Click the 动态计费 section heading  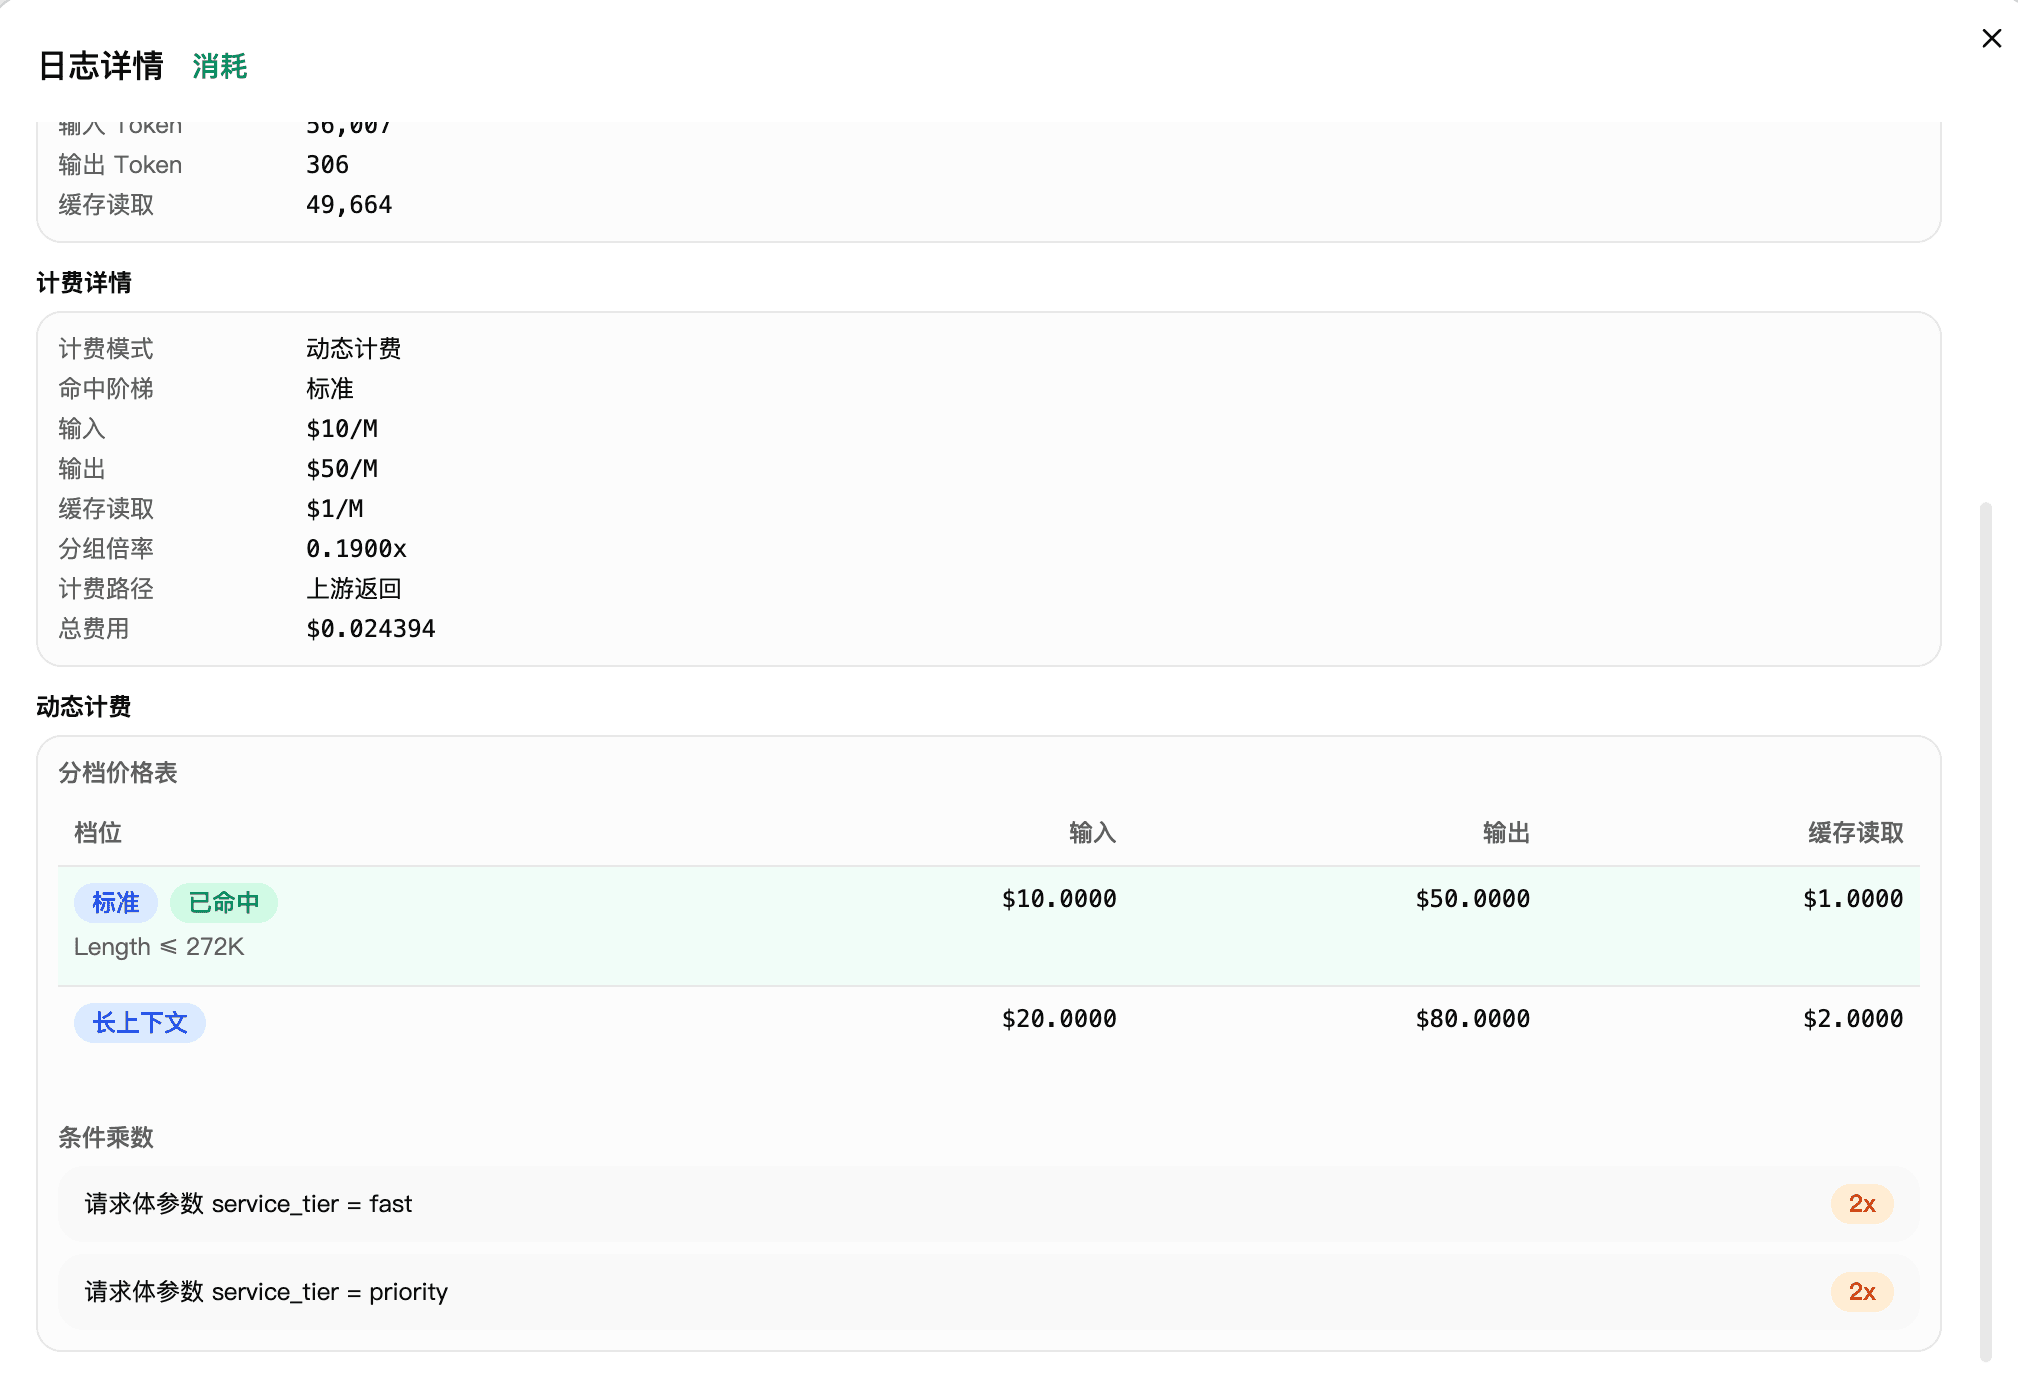coord(84,707)
